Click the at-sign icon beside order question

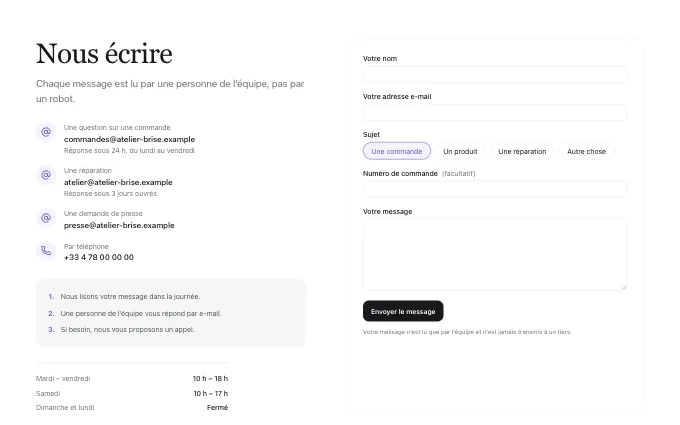pos(46,132)
